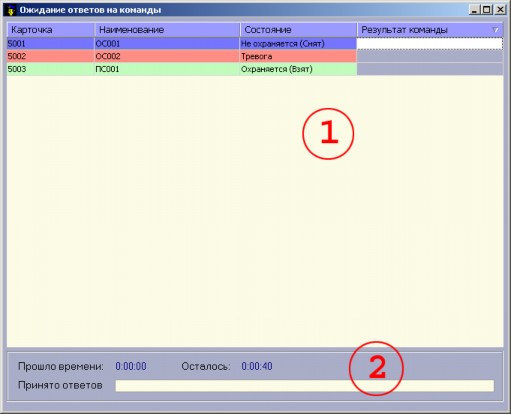Click the Не охраняется (Снят) status cell

298,44
